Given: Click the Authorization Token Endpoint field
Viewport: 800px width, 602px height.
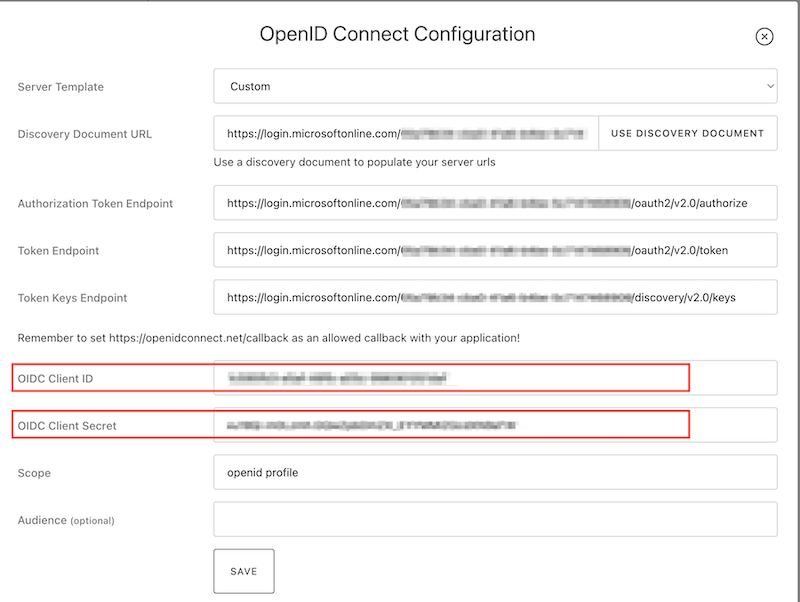Looking at the screenshot, I should [x=495, y=203].
